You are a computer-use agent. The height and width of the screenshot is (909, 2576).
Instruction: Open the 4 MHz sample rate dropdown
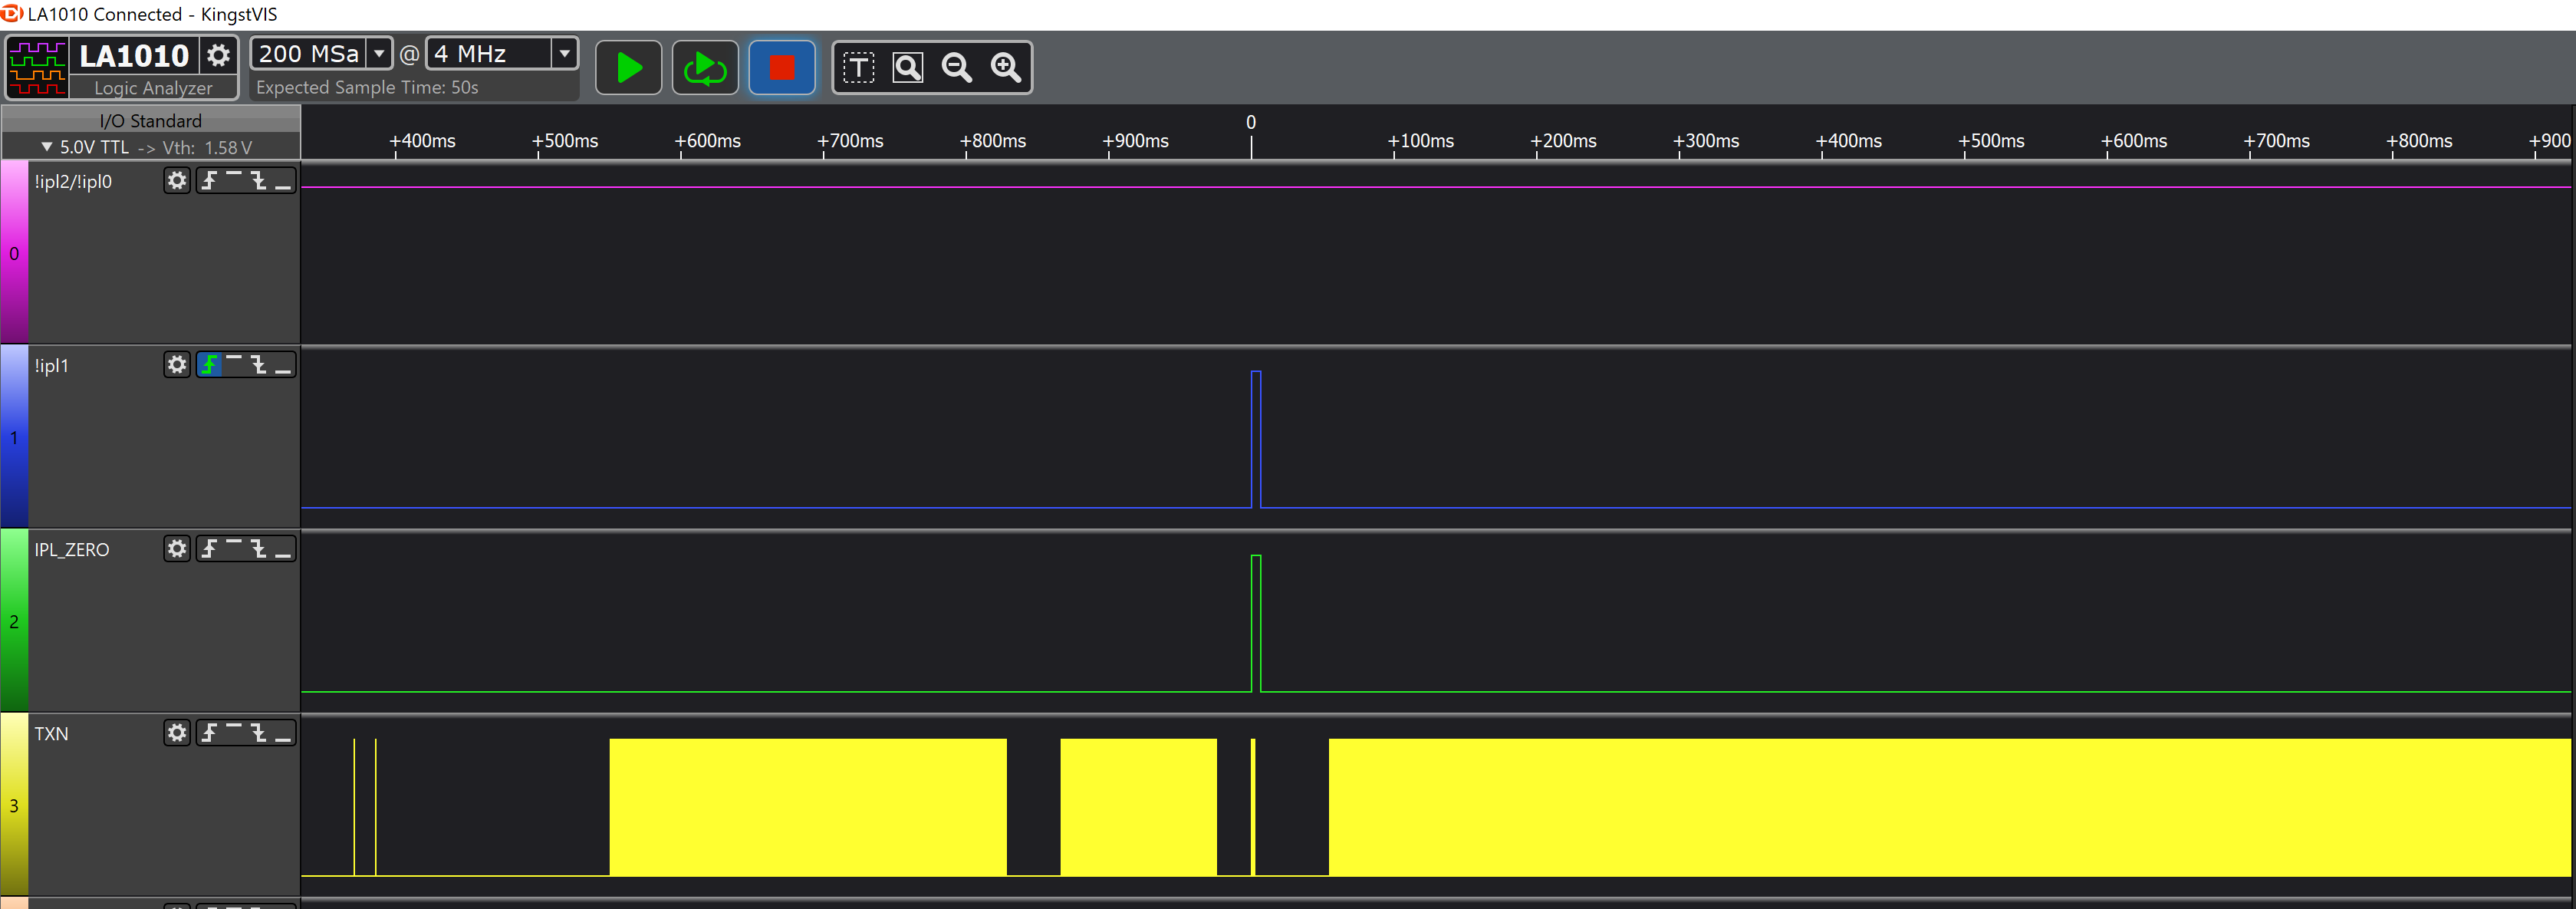[x=565, y=53]
